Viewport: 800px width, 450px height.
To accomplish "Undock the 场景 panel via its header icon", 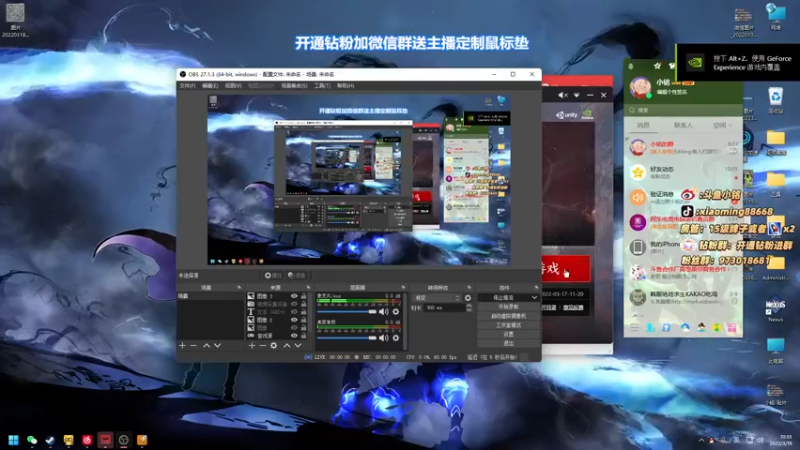I will (239, 288).
